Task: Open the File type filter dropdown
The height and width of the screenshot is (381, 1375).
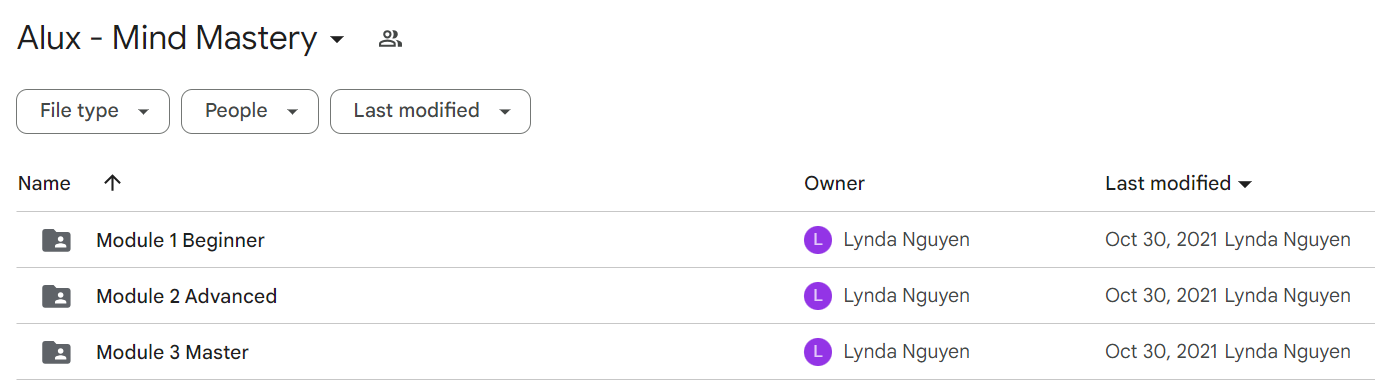Action: [93, 111]
